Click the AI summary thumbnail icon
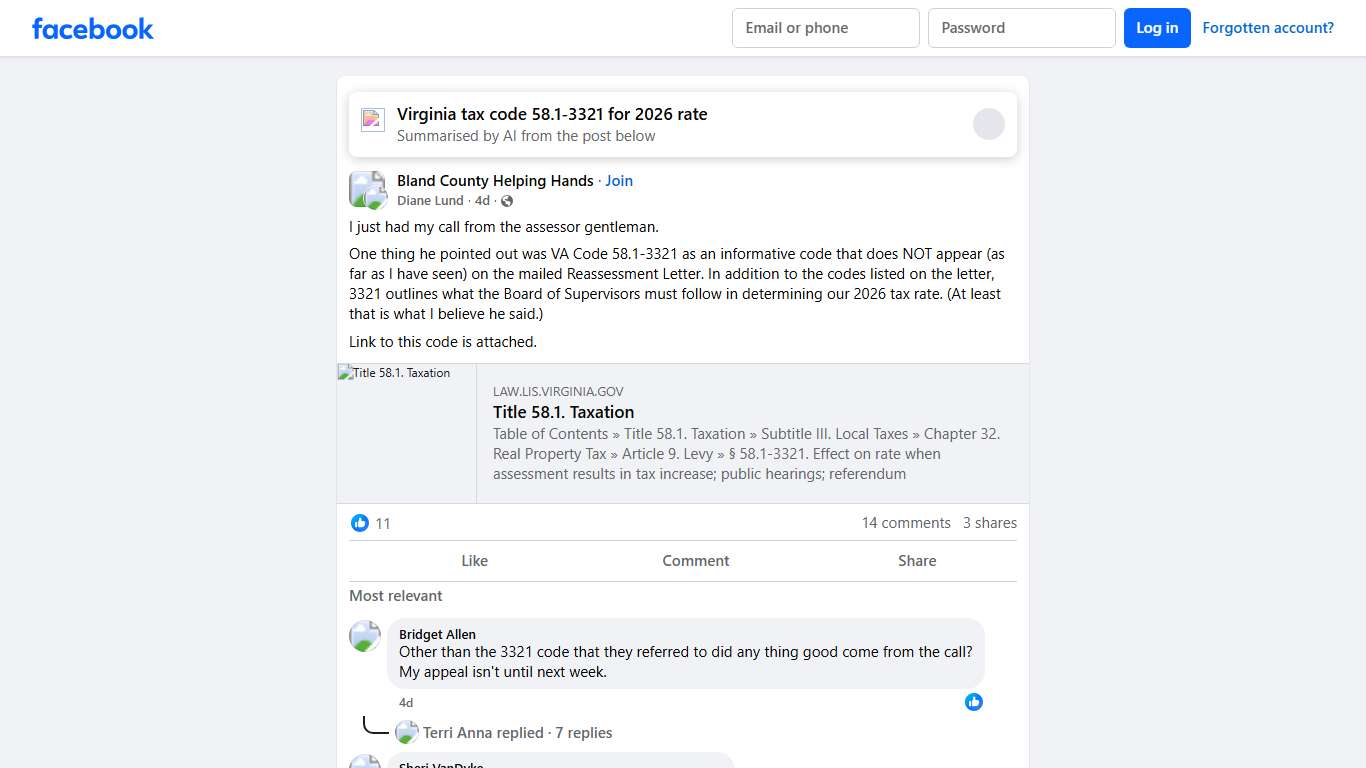The width and height of the screenshot is (1366, 768). [373, 120]
